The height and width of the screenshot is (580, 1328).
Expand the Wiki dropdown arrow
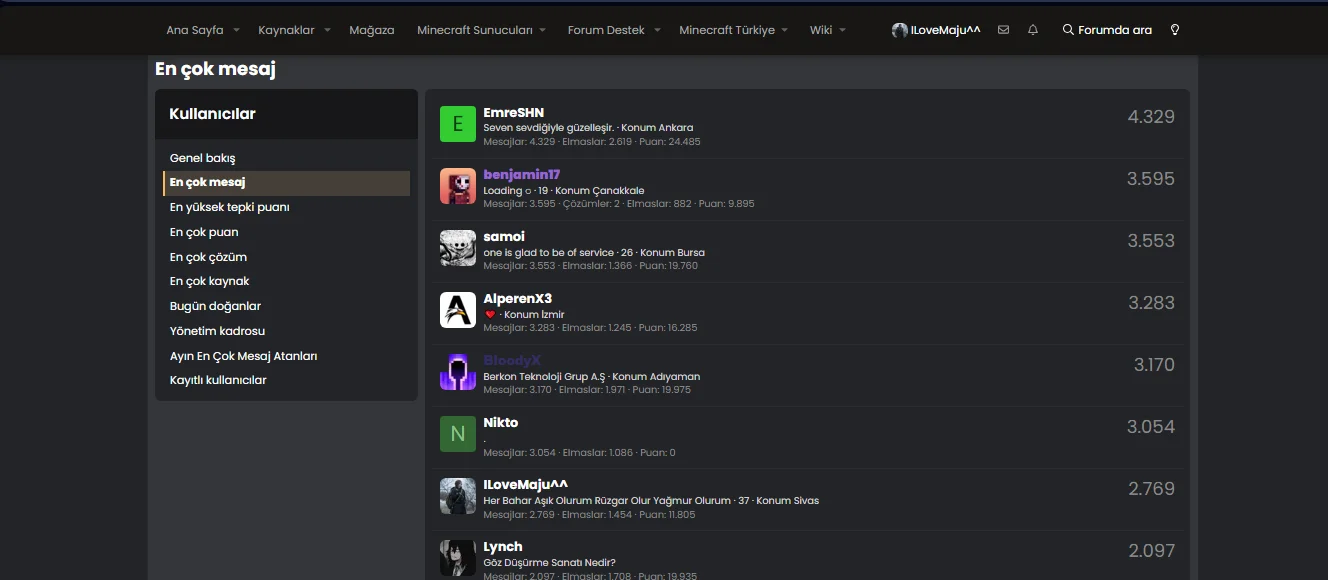(x=843, y=30)
